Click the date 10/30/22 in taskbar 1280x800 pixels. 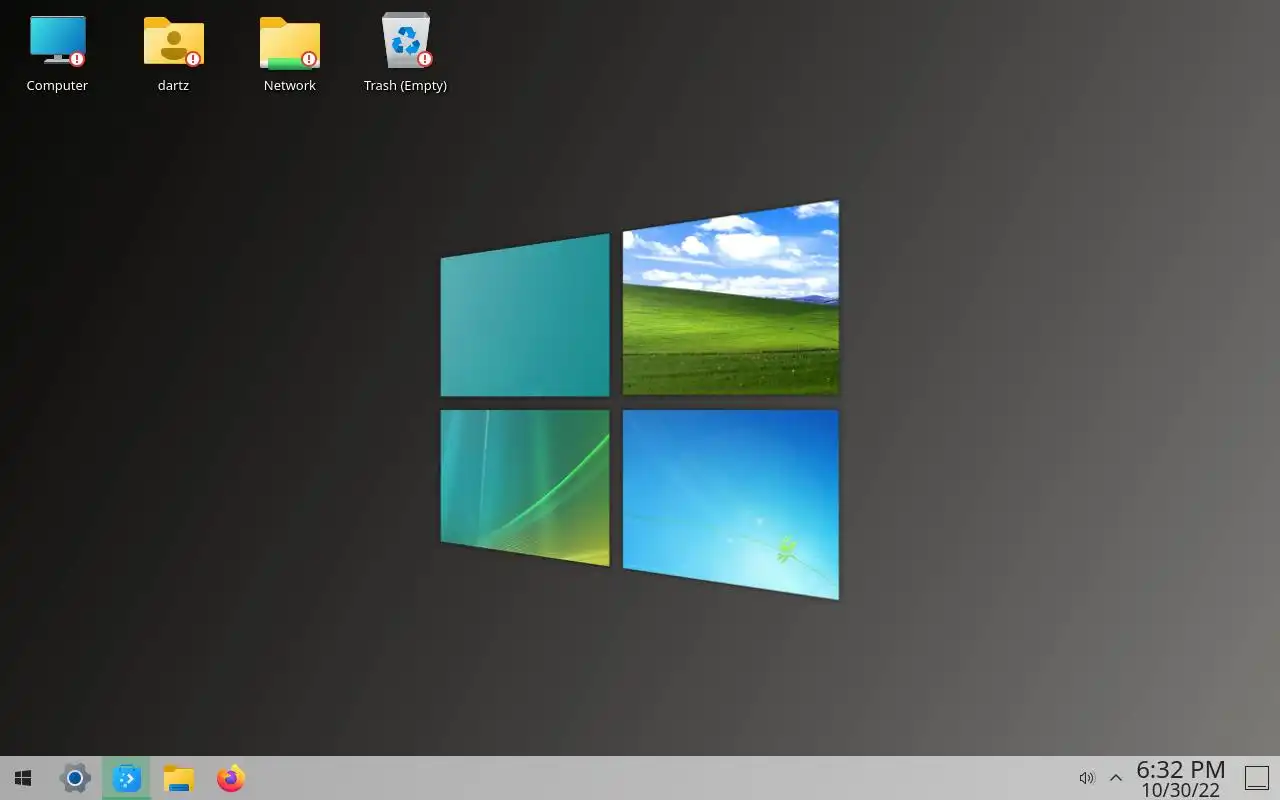pyautogui.click(x=1181, y=790)
